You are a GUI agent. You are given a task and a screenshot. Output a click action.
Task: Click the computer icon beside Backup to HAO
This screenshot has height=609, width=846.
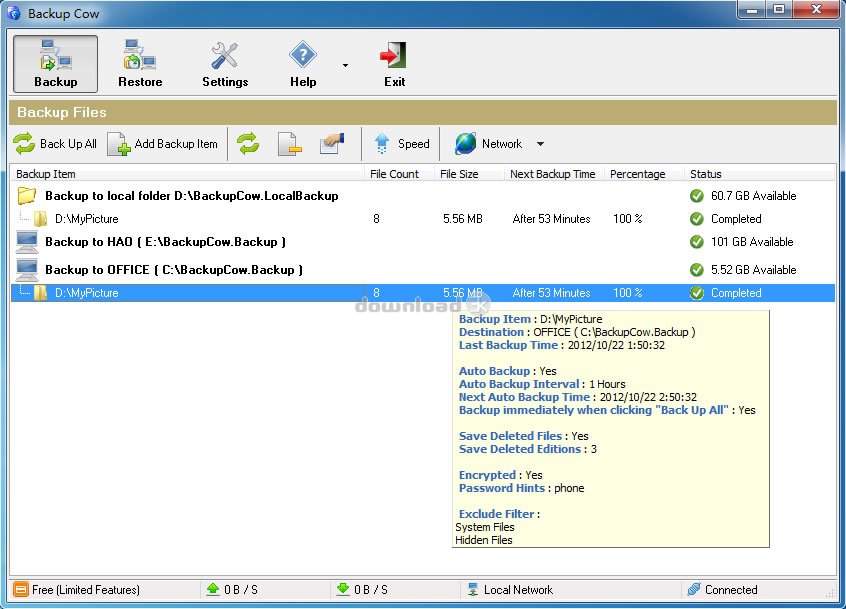tap(27, 242)
